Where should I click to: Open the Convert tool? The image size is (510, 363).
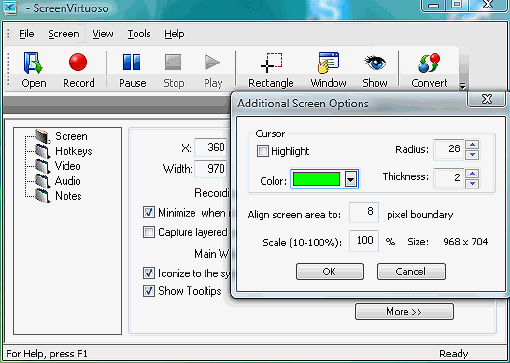coord(429,63)
